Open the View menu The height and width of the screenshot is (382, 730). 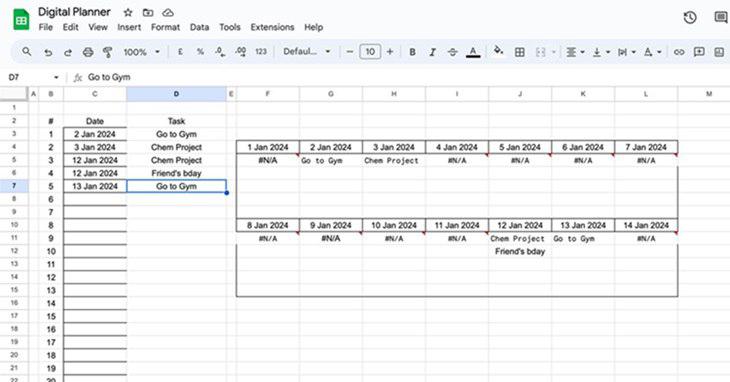(98, 27)
